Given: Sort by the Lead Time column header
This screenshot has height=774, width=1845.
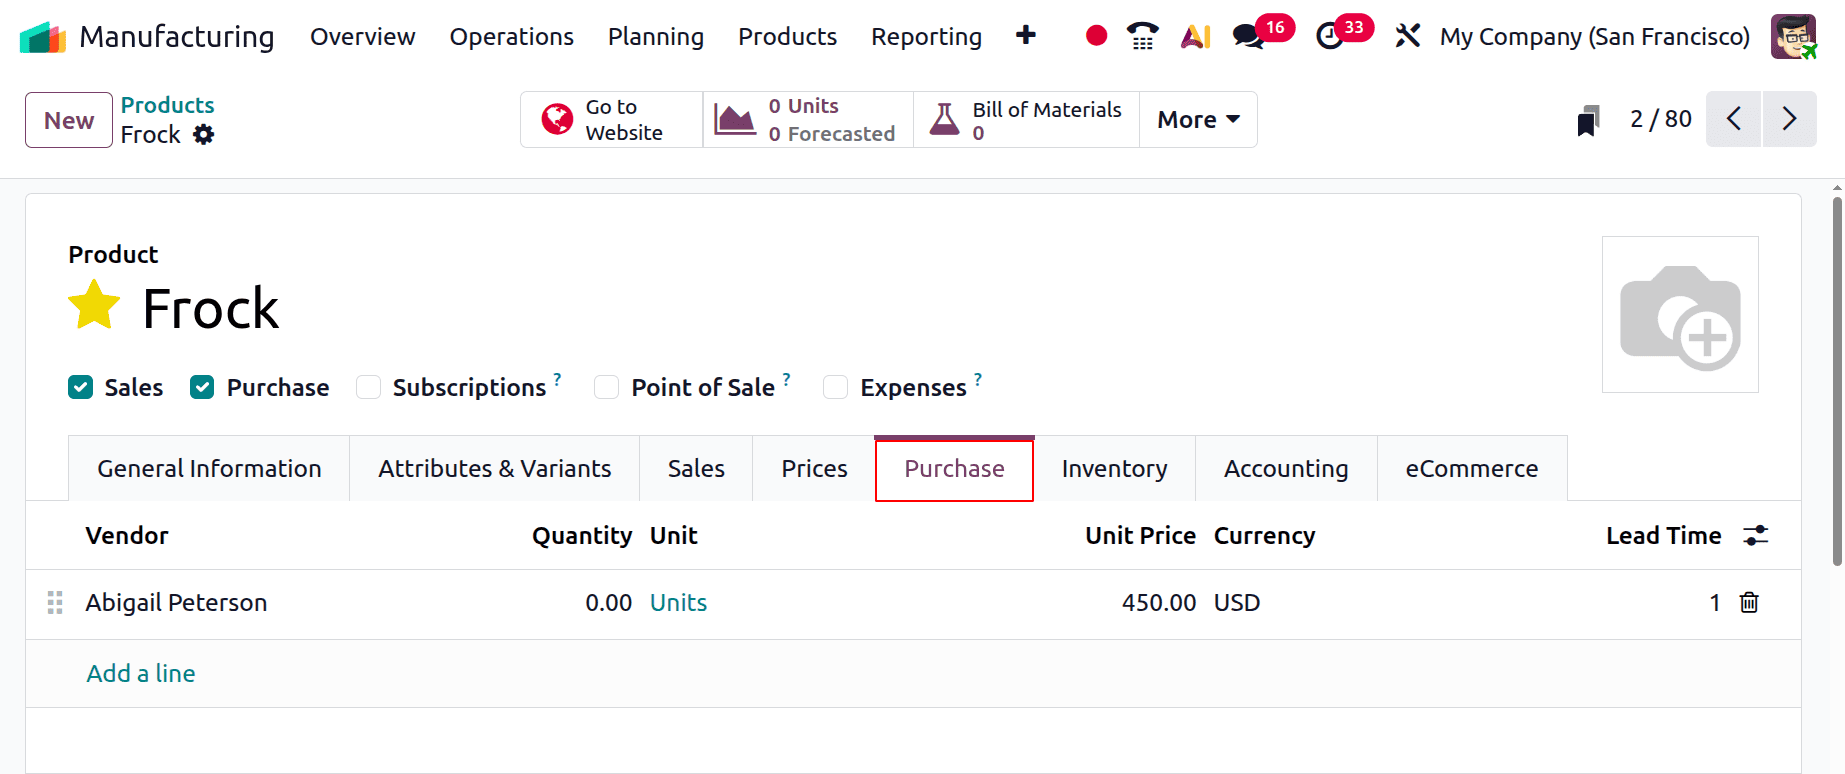Looking at the screenshot, I should pyautogui.click(x=1663, y=536).
